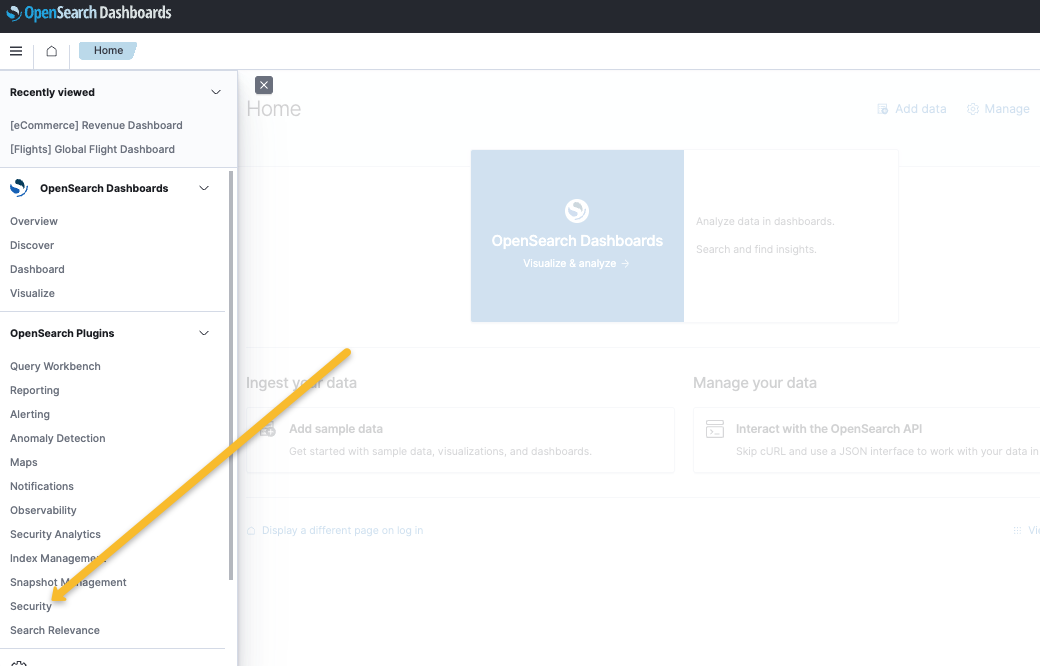Open Notifications plugin
1040x666 pixels.
pos(42,486)
